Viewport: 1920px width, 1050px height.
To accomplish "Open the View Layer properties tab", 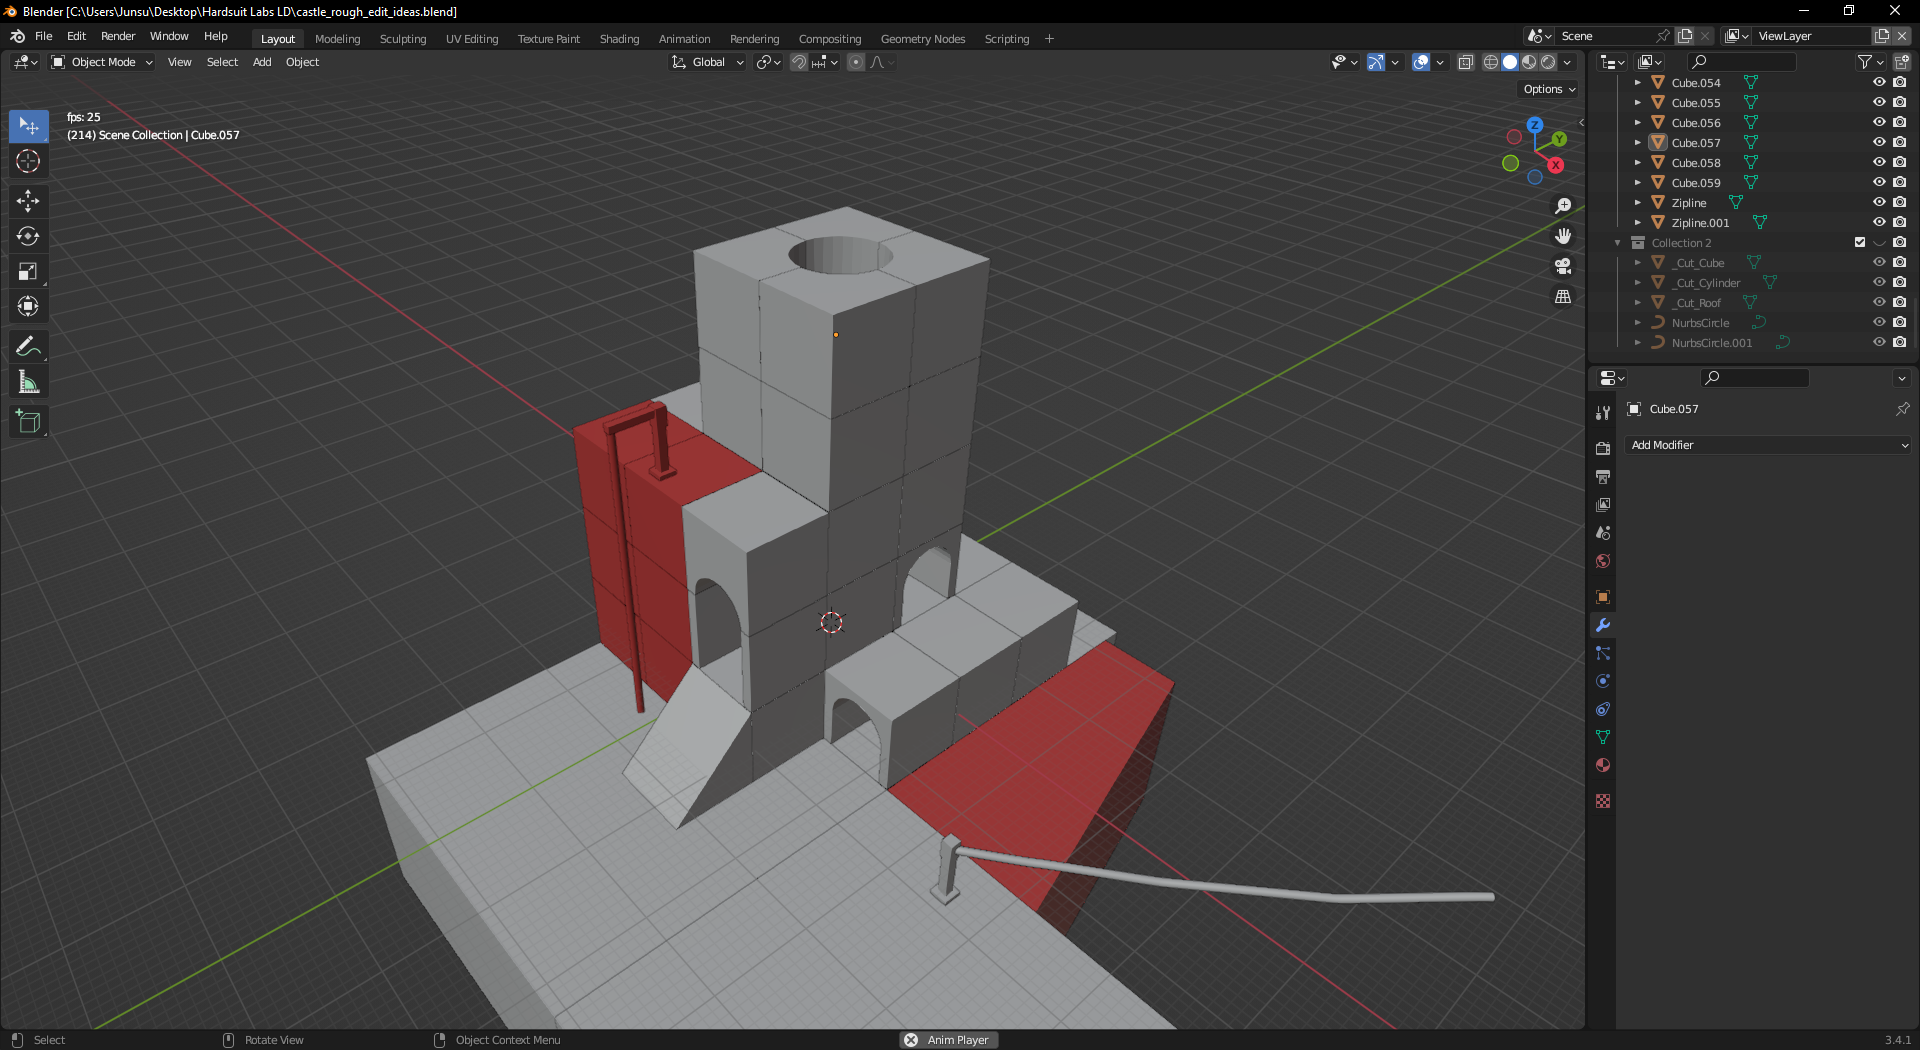I will [x=1603, y=505].
